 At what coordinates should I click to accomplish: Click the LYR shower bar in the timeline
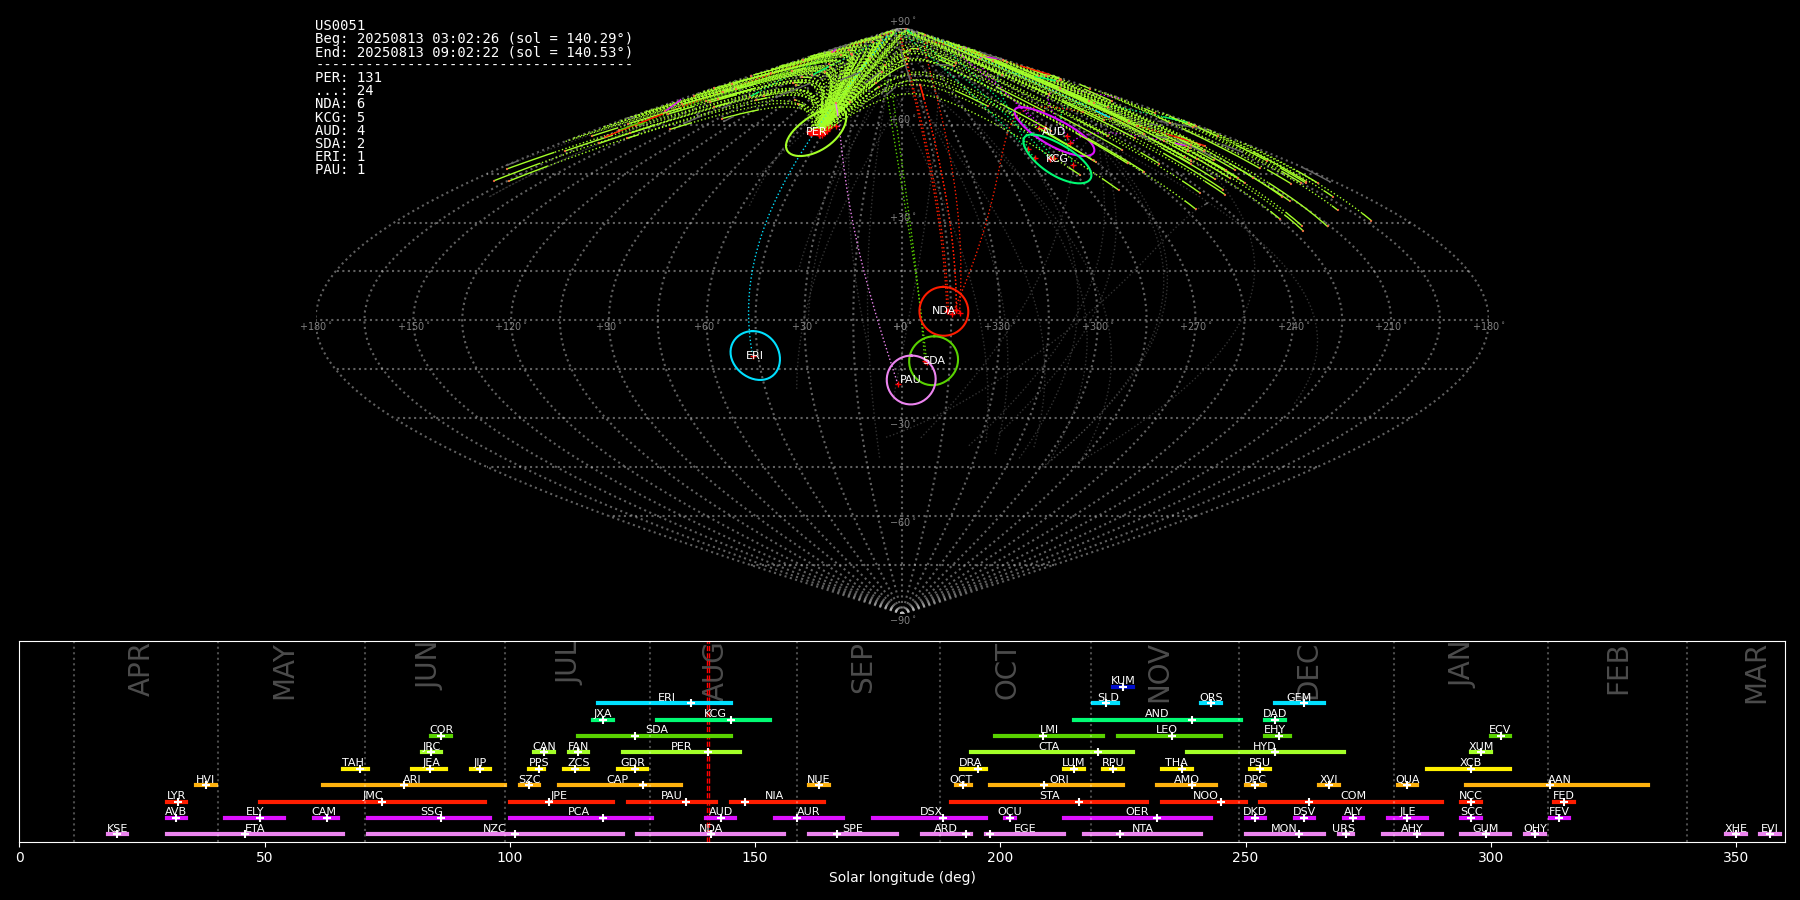pos(176,802)
